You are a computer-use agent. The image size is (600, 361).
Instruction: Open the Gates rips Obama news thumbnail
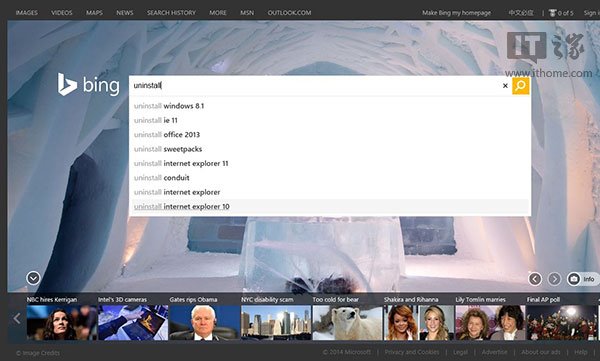204,319
